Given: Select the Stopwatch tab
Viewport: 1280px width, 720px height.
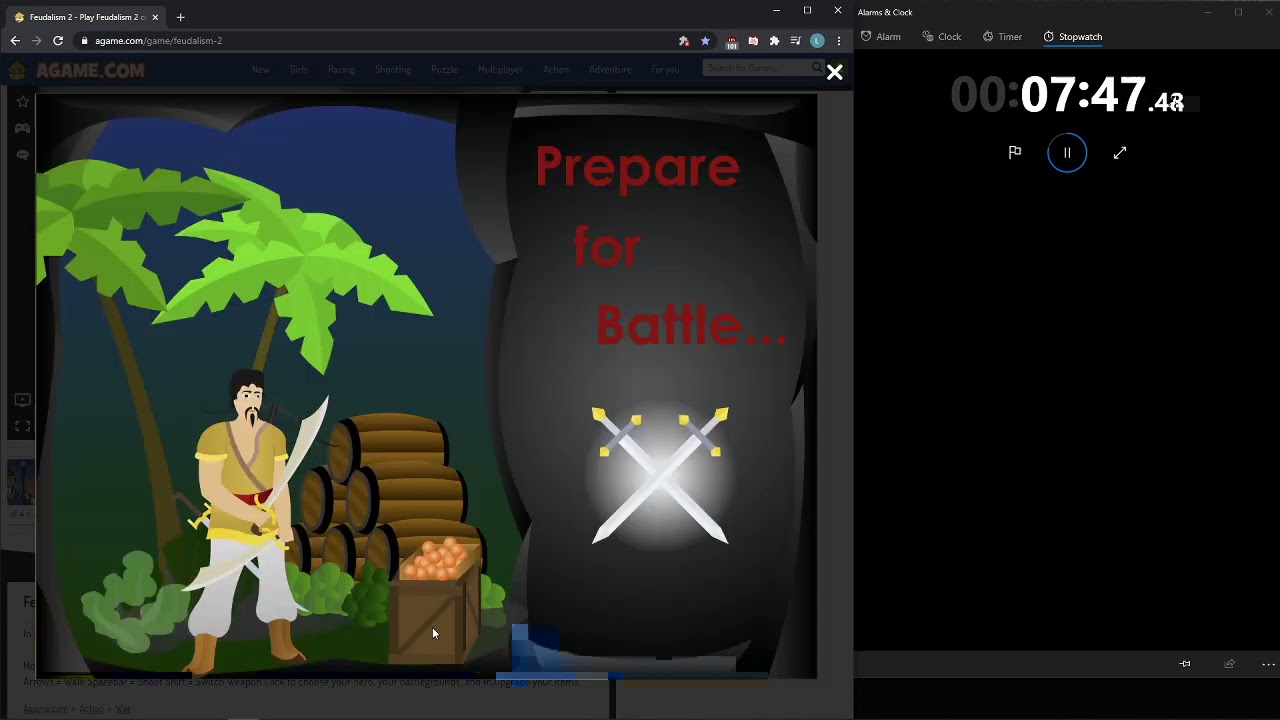Looking at the screenshot, I should [x=1072, y=37].
